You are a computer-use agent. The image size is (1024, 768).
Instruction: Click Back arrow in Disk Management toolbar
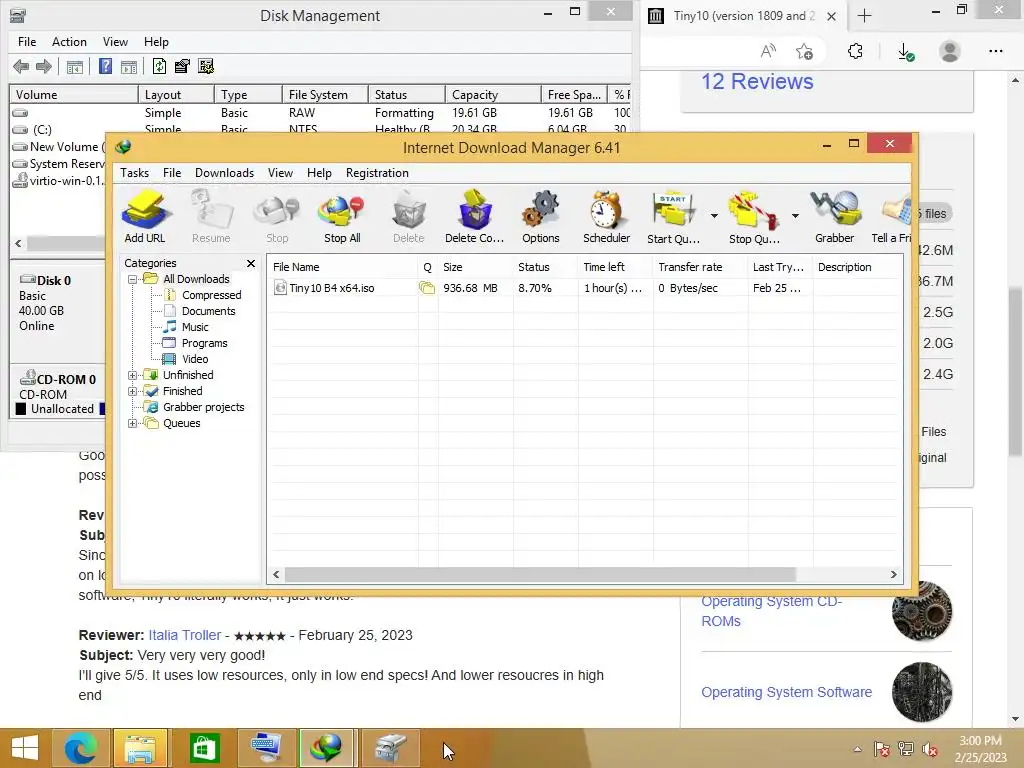click(x=21, y=66)
